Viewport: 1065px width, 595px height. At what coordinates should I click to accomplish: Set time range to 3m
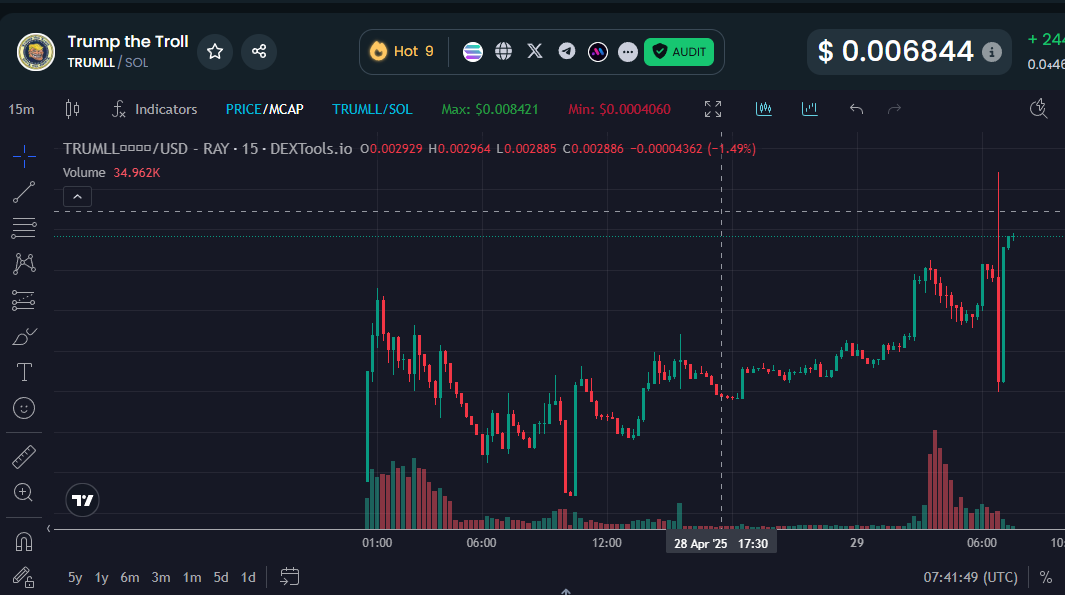(x=161, y=577)
